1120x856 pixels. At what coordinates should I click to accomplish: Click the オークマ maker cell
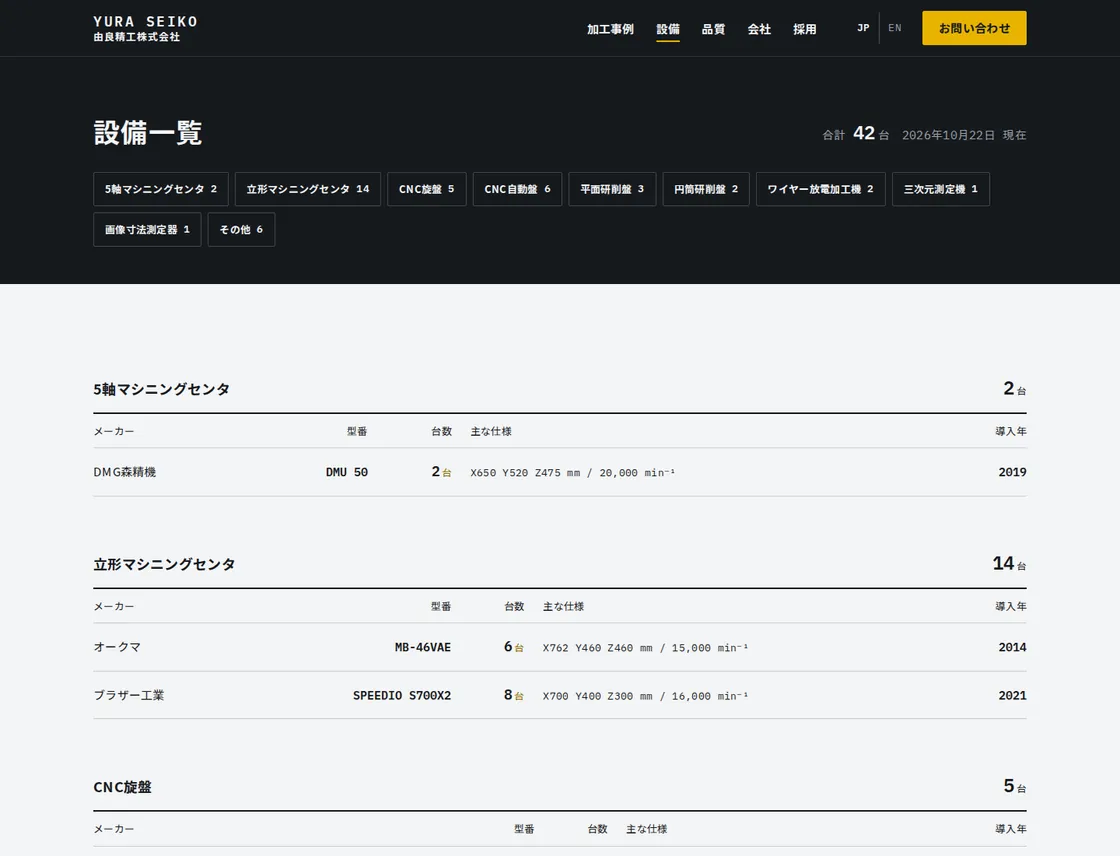(117, 647)
